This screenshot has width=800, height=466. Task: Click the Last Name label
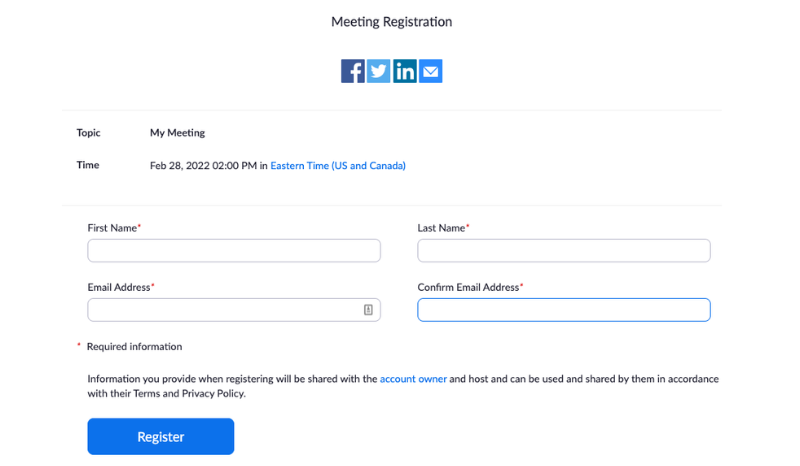click(442, 228)
